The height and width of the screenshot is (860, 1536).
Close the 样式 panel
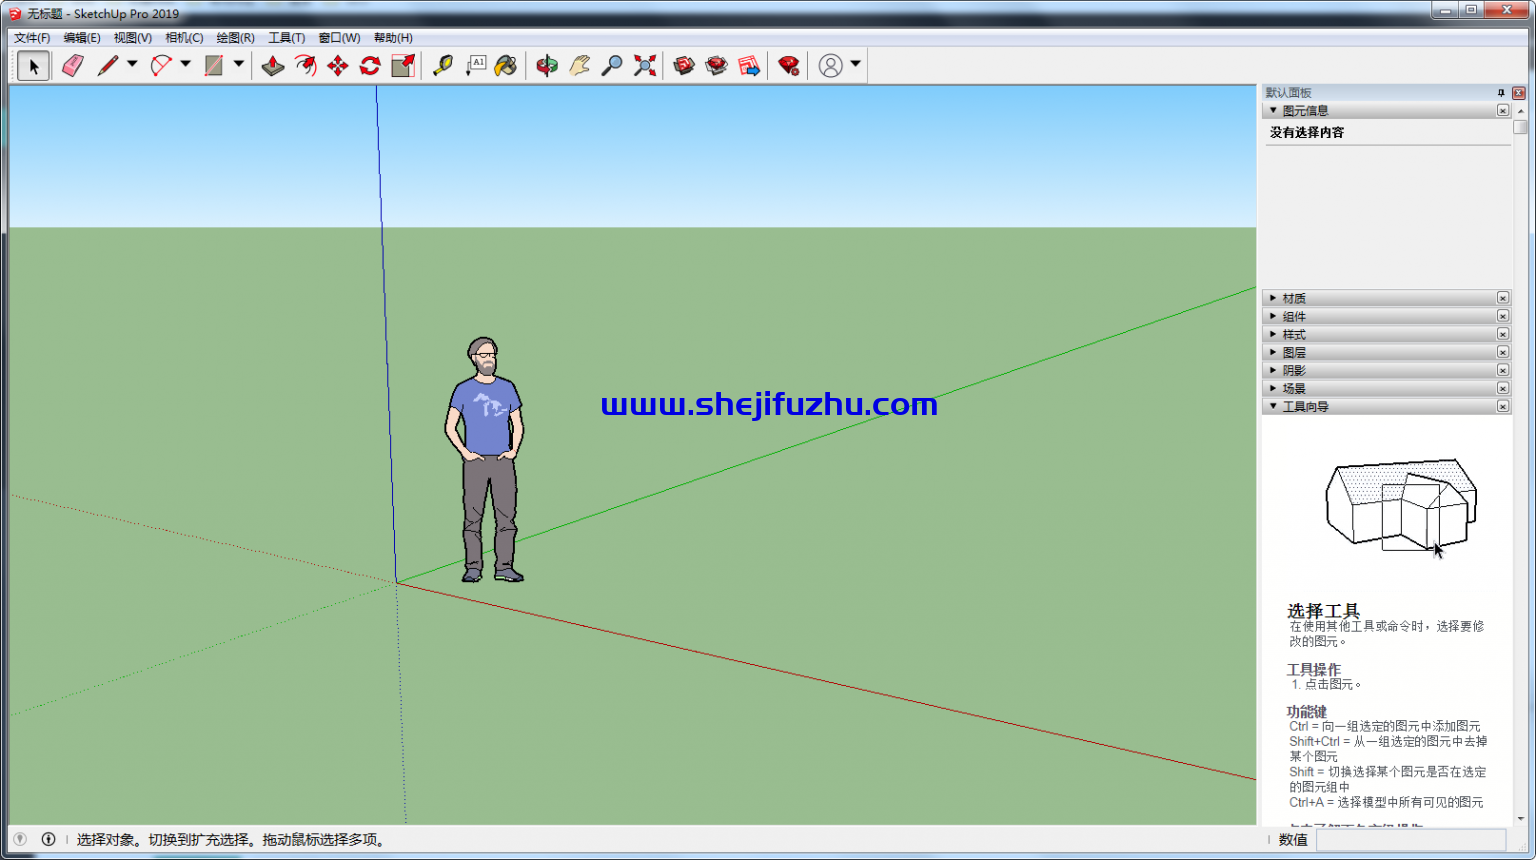pos(1503,334)
